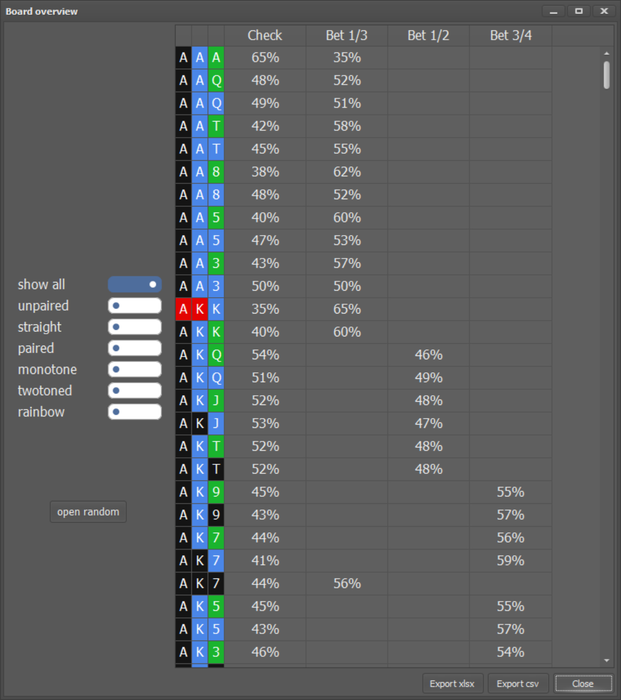This screenshot has height=700, width=621.
Task: Click the scrollbar down arrow
Action: 606,660
